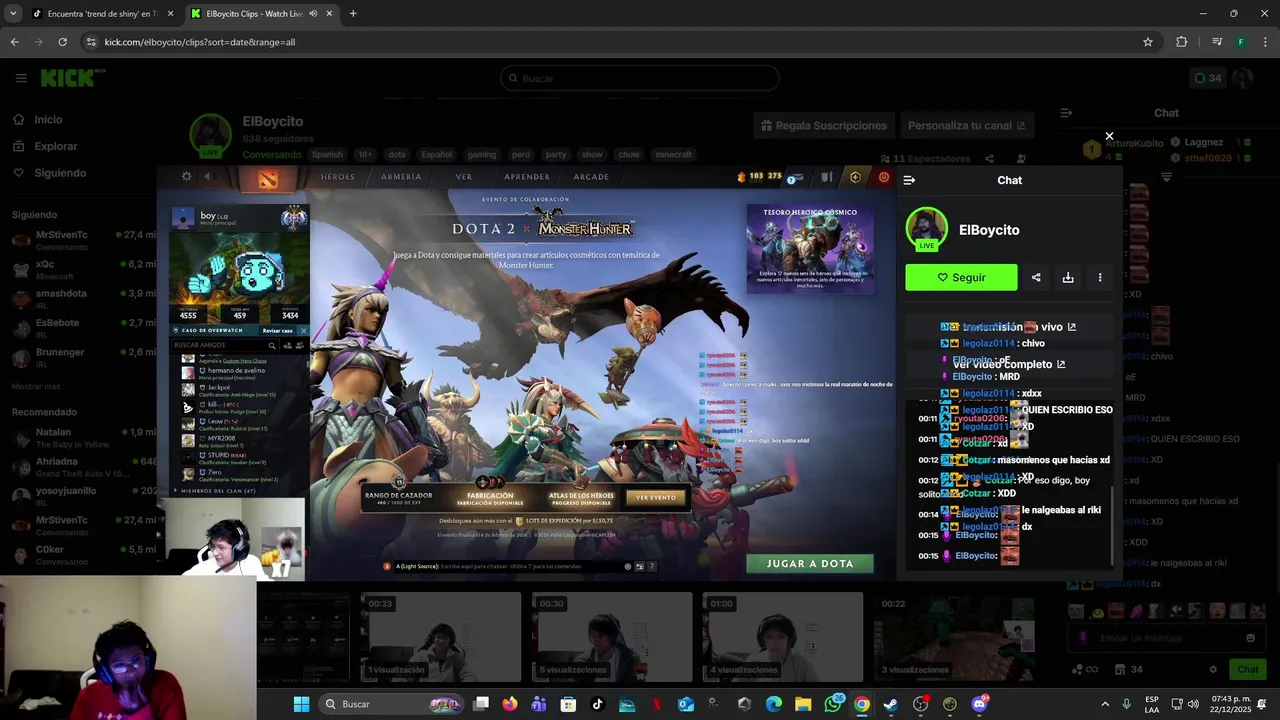Open clip thumbnail with 01:00 duration

click(x=783, y=637)
